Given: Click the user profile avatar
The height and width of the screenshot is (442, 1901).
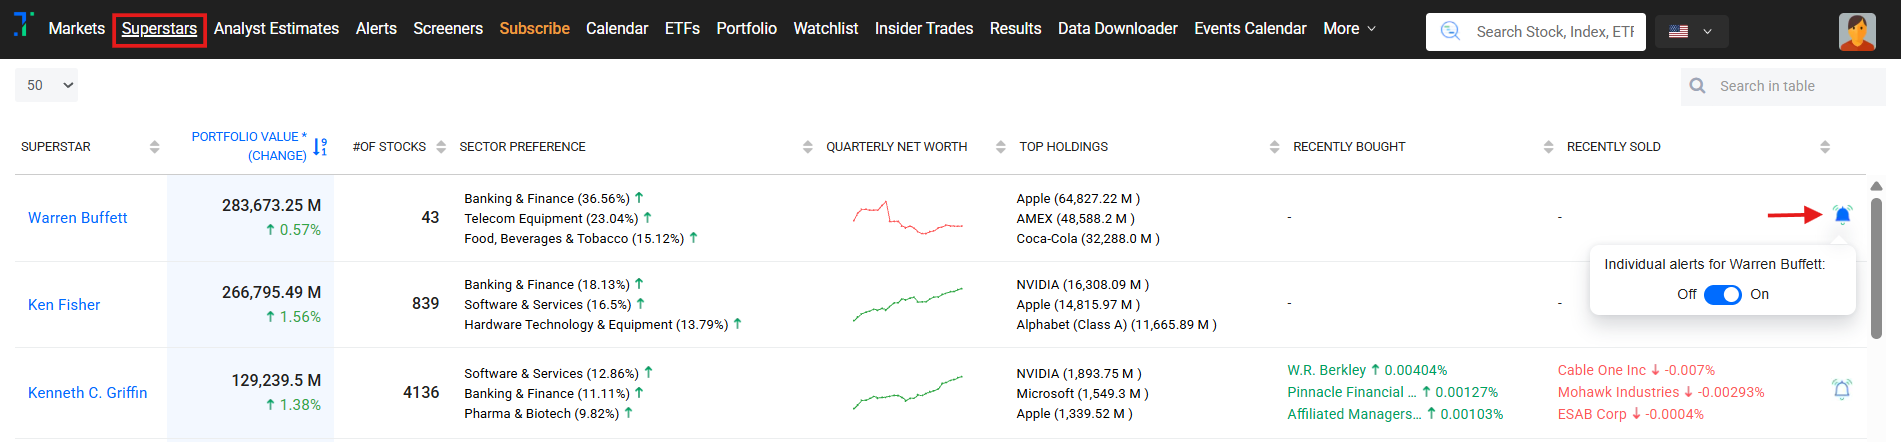Looking at the screenshot, I should tap(1856, 31).
